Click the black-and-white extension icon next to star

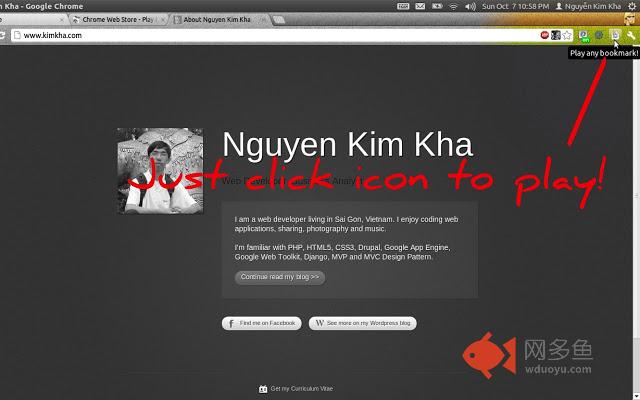pyautogui.click(x=556, y=35)
